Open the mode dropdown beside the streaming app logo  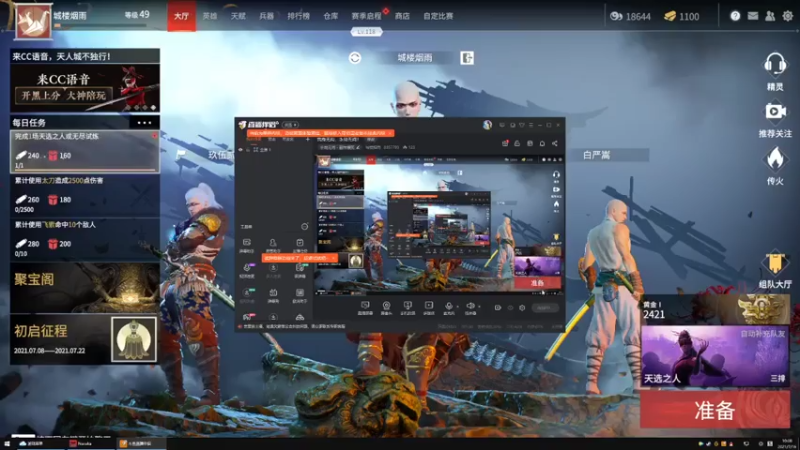[290, 124]
